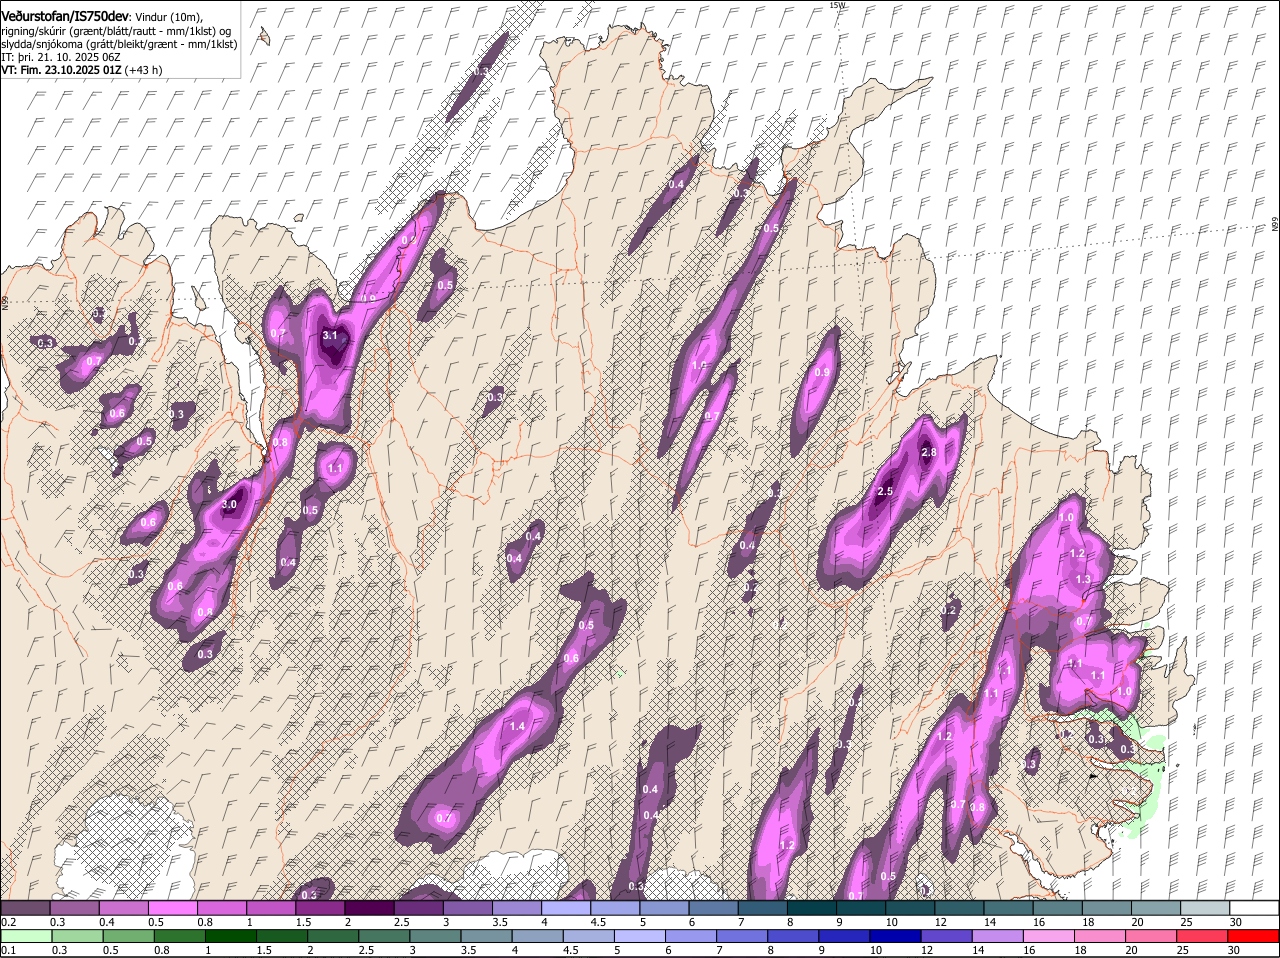Image resolution: width=1280 pixels, height=958 pixels.
Task: Click the valid time 'VT: Fim. 23.10.2025 01Z'
Action: [61, 70]
